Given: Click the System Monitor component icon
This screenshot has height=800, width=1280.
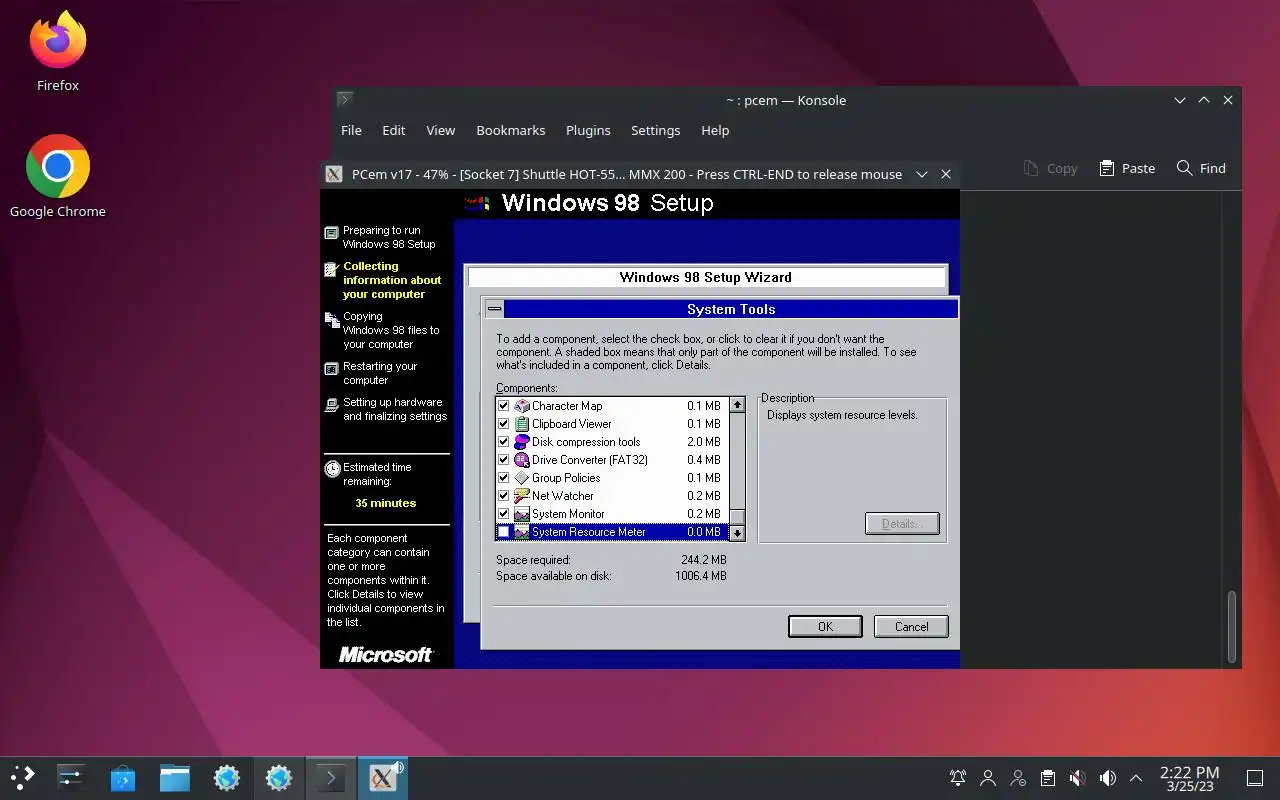Looking at the screenshot, I should click(x=522, y=514).
